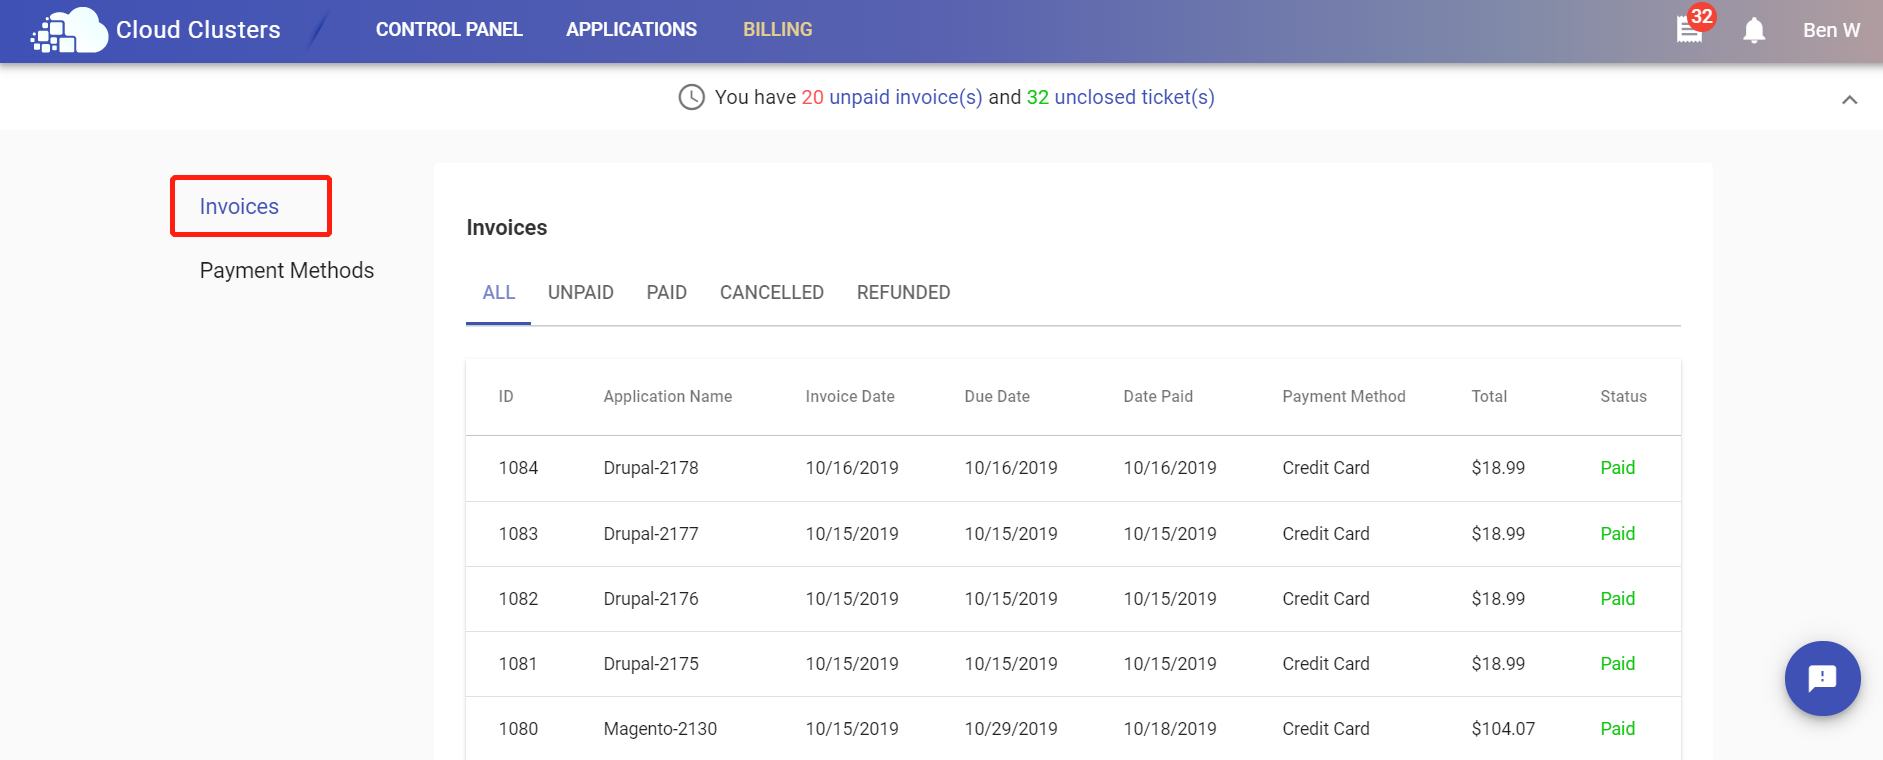The height and width of the screenshot is (760, 1883).
Task: Click the $104.07 total amount
Action: tap(1503, 729)
